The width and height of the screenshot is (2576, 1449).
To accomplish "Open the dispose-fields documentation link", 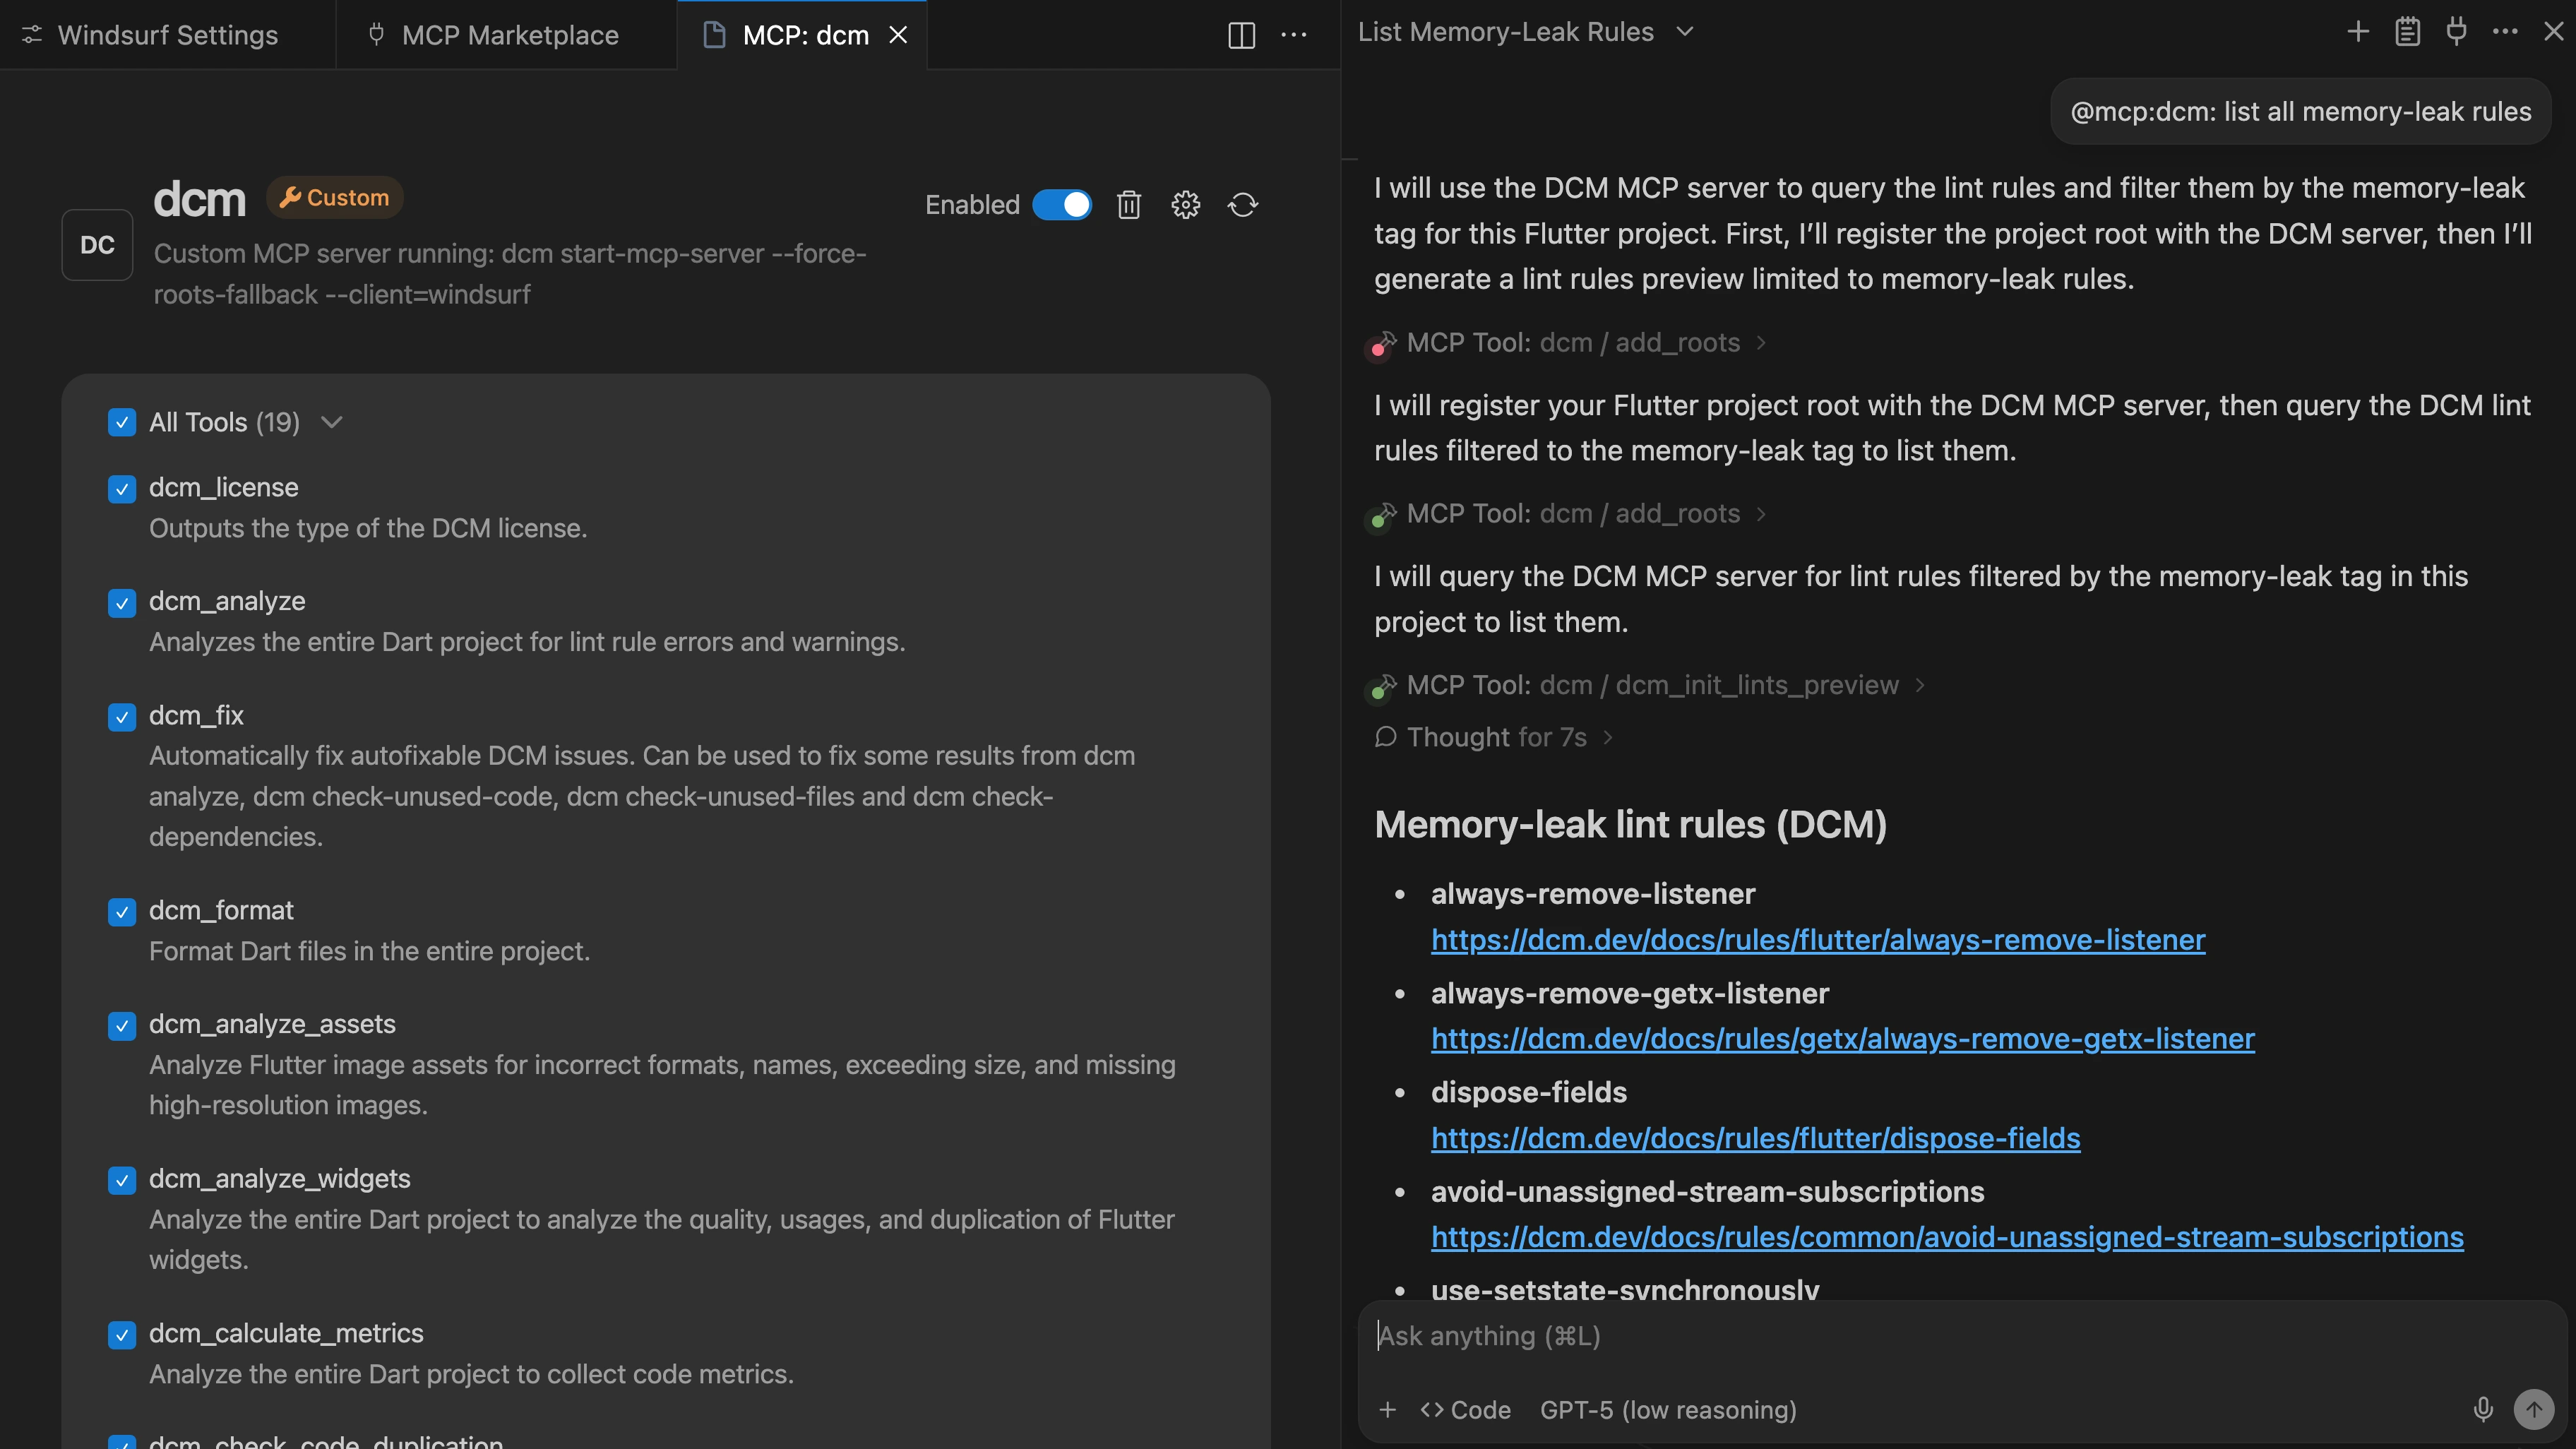I will pos(1755,1138).
